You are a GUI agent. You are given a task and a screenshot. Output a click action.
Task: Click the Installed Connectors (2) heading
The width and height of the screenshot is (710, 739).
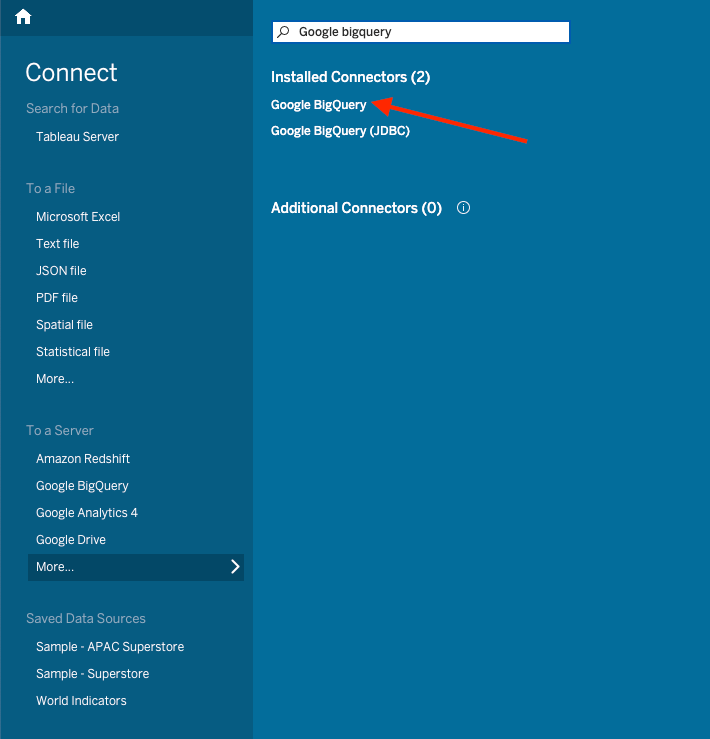(x=350, y=77)
